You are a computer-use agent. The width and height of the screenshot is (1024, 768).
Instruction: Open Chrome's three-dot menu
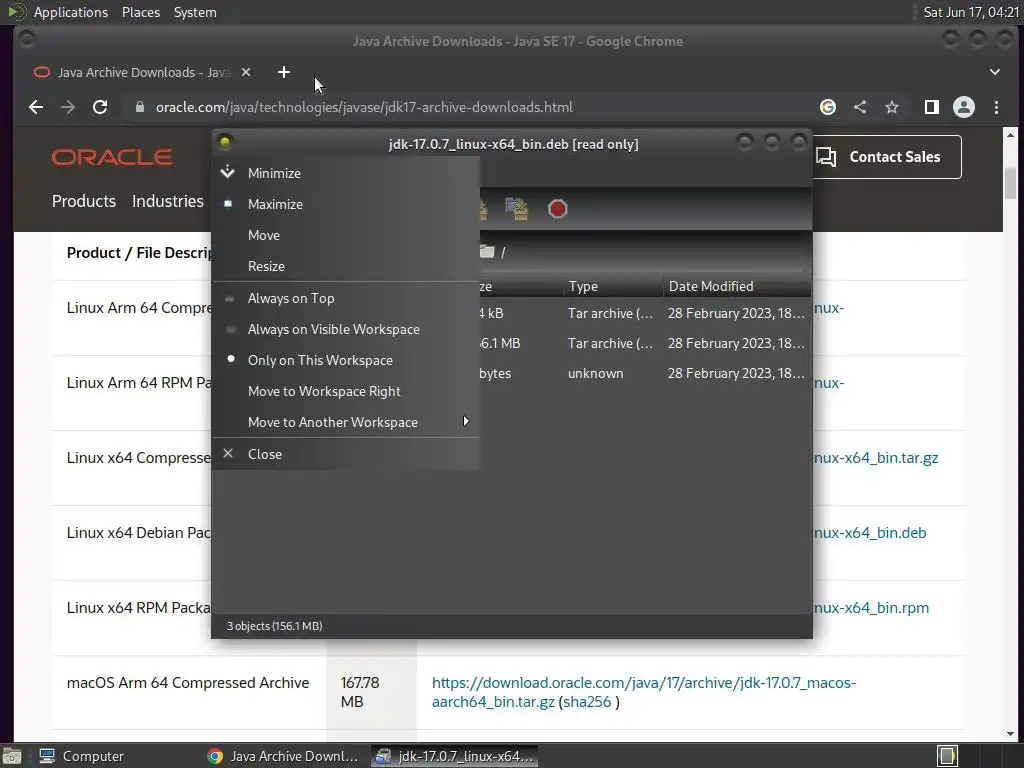[996, 107]
